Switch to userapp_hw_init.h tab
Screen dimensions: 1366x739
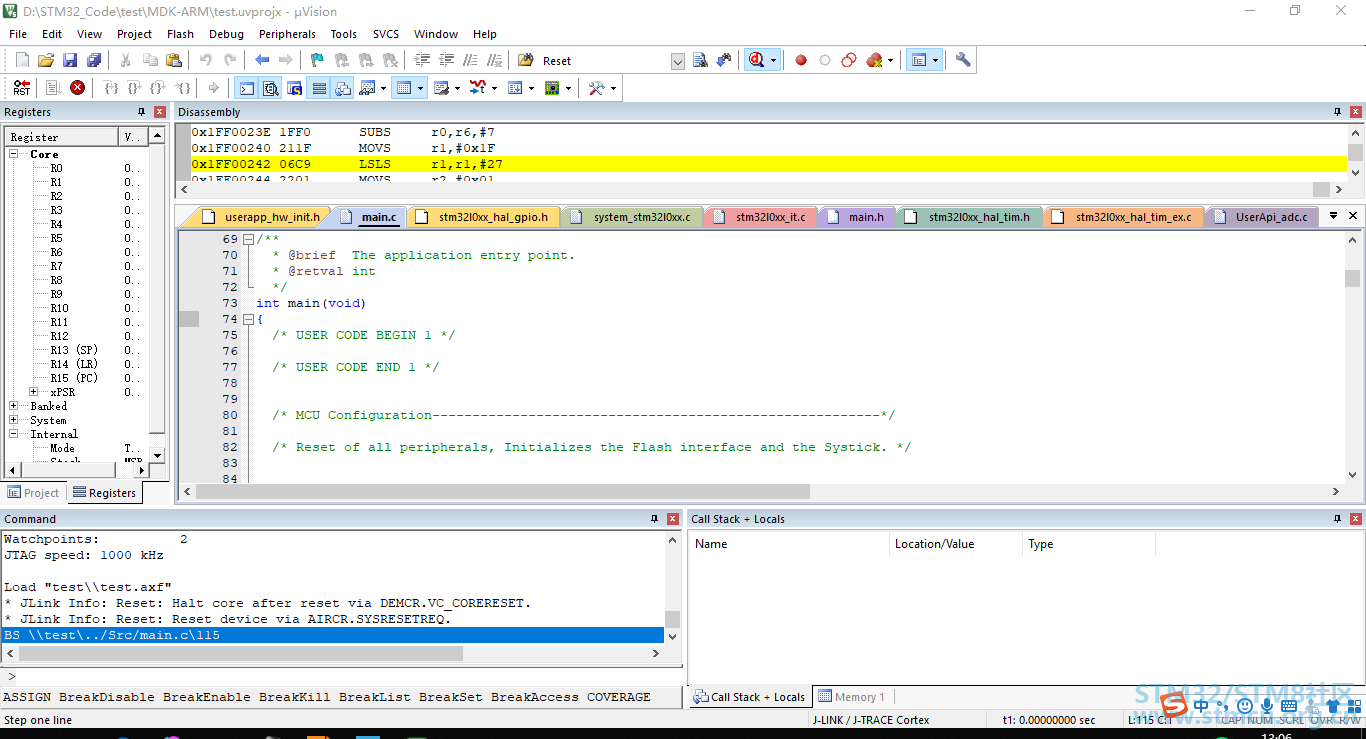pos(261,217)
